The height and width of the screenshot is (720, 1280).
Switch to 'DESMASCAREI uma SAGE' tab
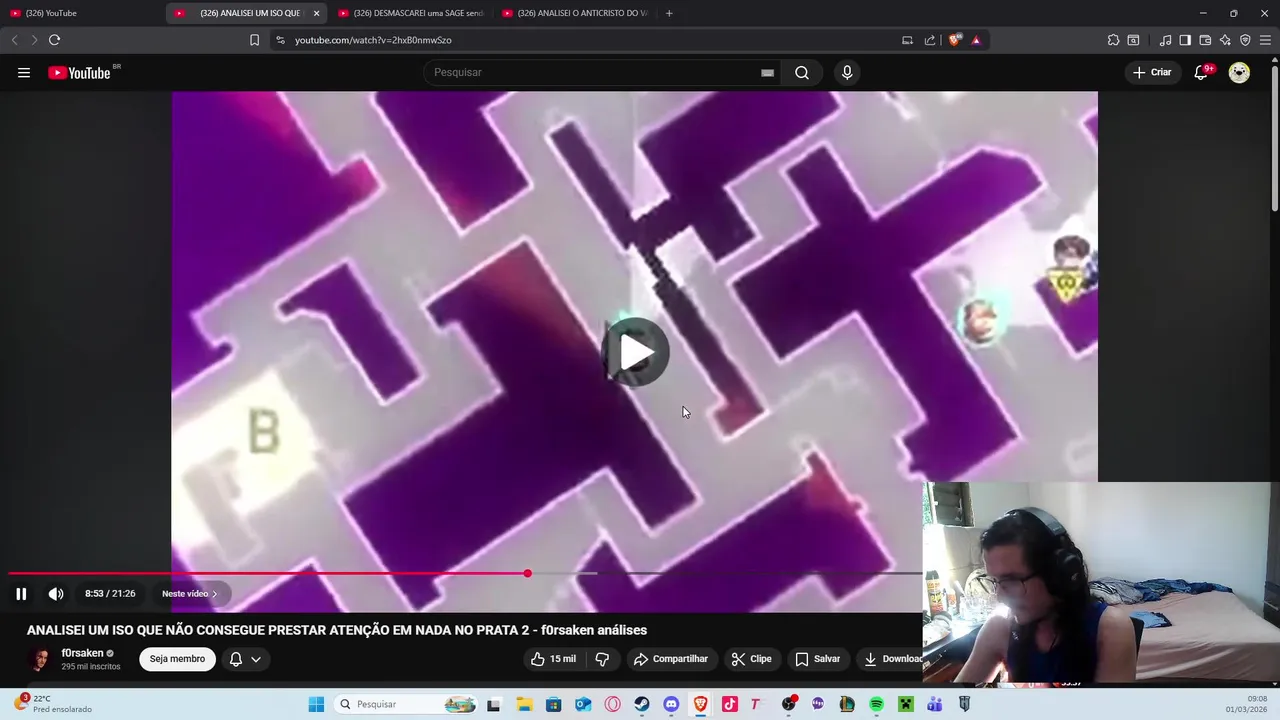(x=410, y=13)
